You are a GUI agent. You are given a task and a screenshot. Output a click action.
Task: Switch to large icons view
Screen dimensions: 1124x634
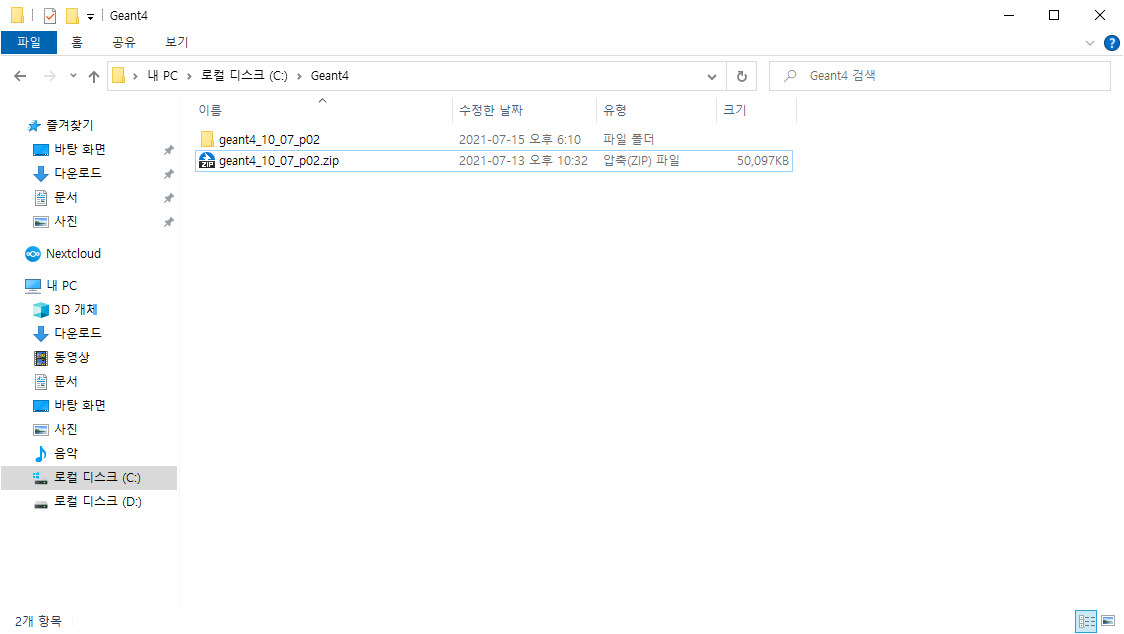(x=1108, y=621)
